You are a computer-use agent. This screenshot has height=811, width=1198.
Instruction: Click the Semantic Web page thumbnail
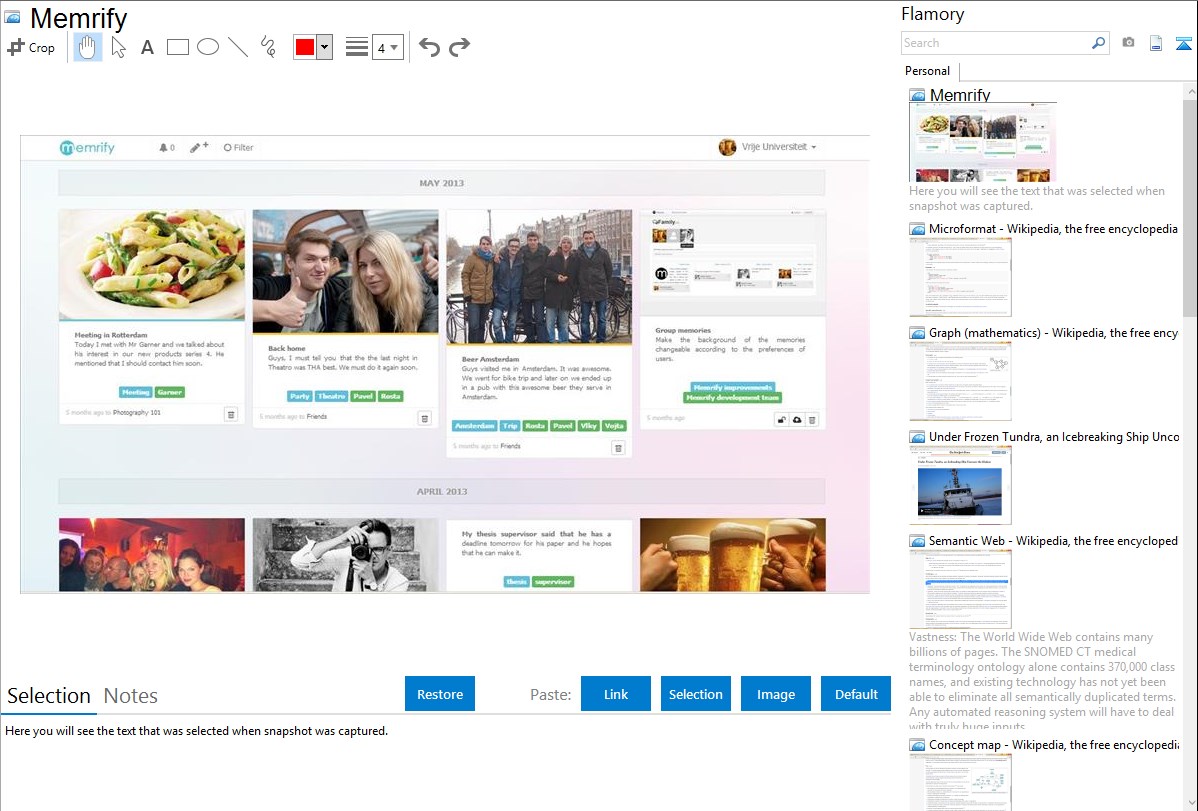click(x=960, y=589)
